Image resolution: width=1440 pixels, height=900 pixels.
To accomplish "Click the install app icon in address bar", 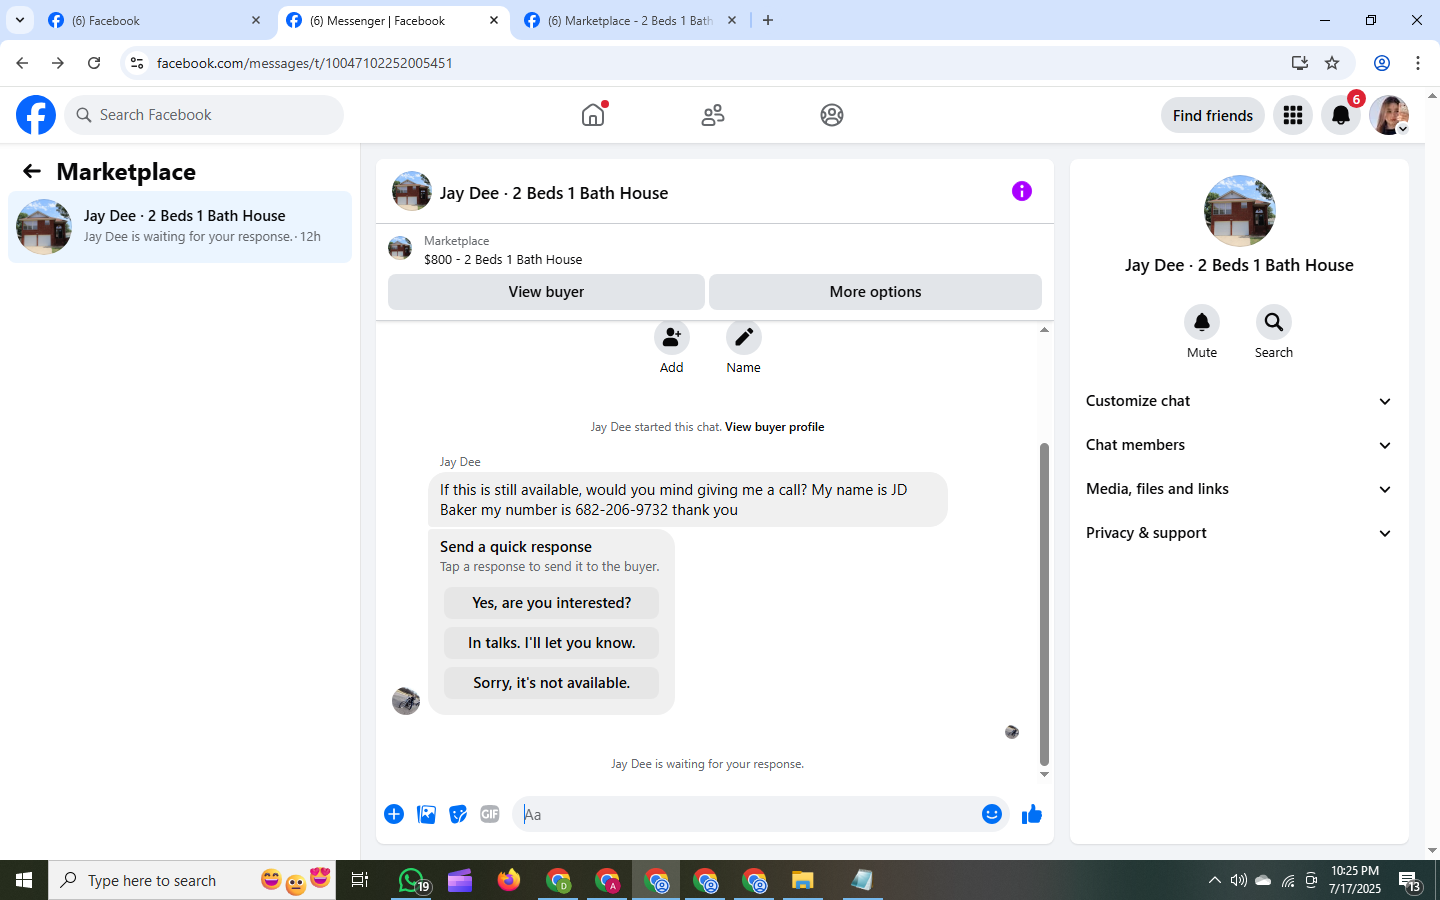I will pyautogui.click(x=1300, y=63).
